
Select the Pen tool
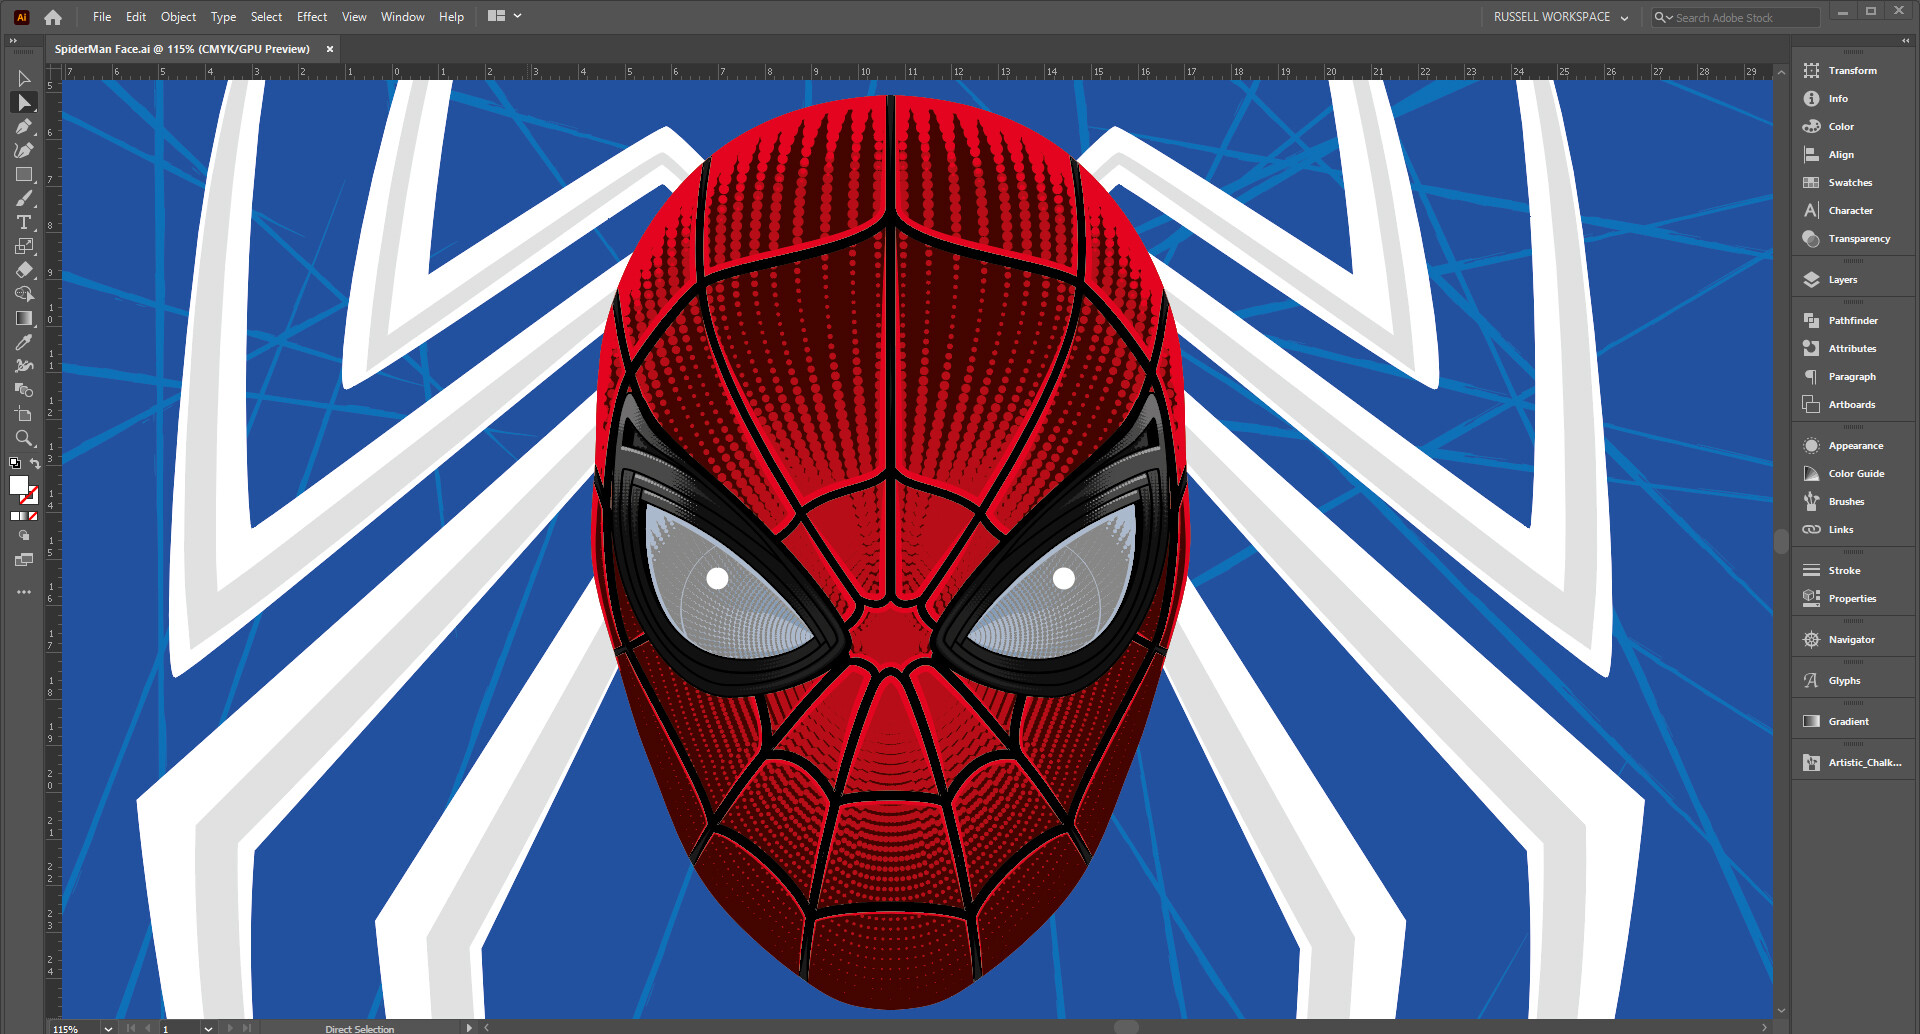(24, 127)
